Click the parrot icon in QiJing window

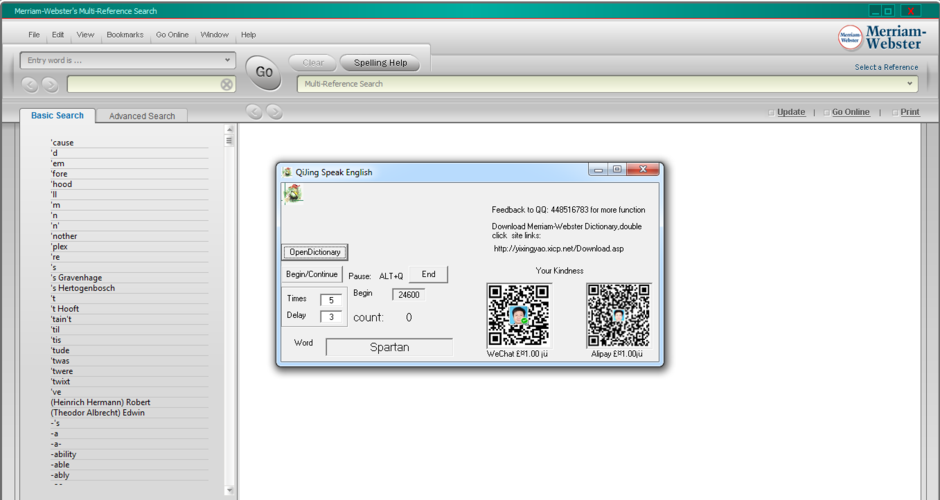(293, 194)
